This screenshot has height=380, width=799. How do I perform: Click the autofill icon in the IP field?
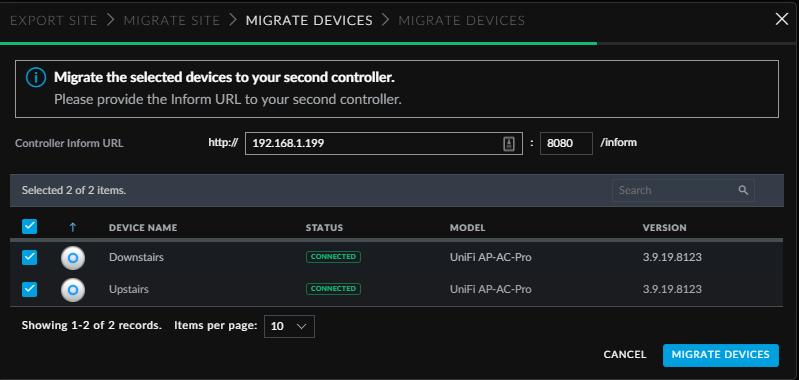[x=509, y=144]
